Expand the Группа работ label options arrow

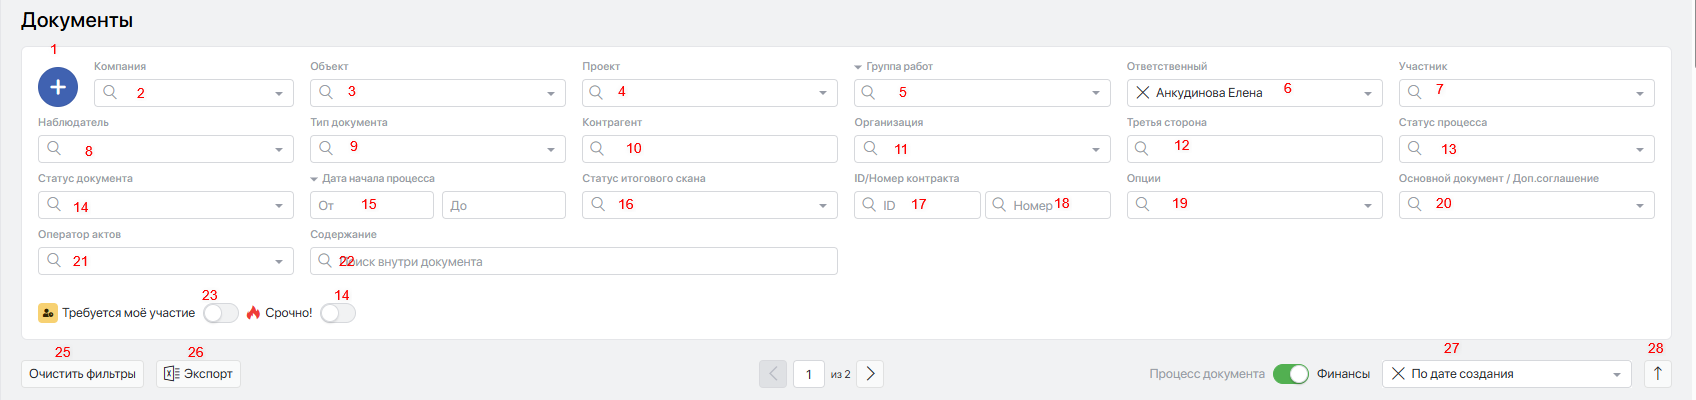[x=858, y=67]
